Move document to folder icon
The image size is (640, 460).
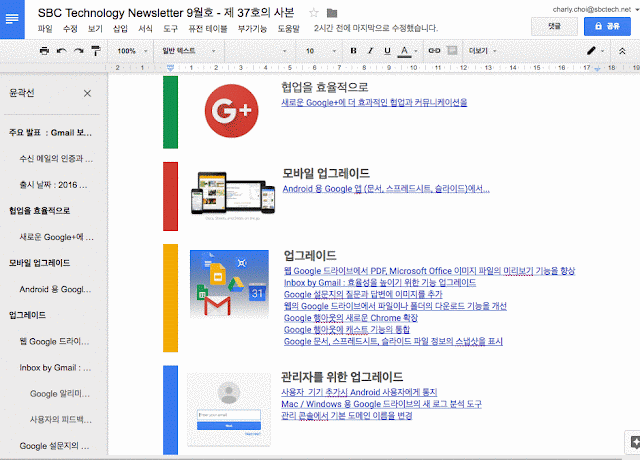(x=332, y=13)
